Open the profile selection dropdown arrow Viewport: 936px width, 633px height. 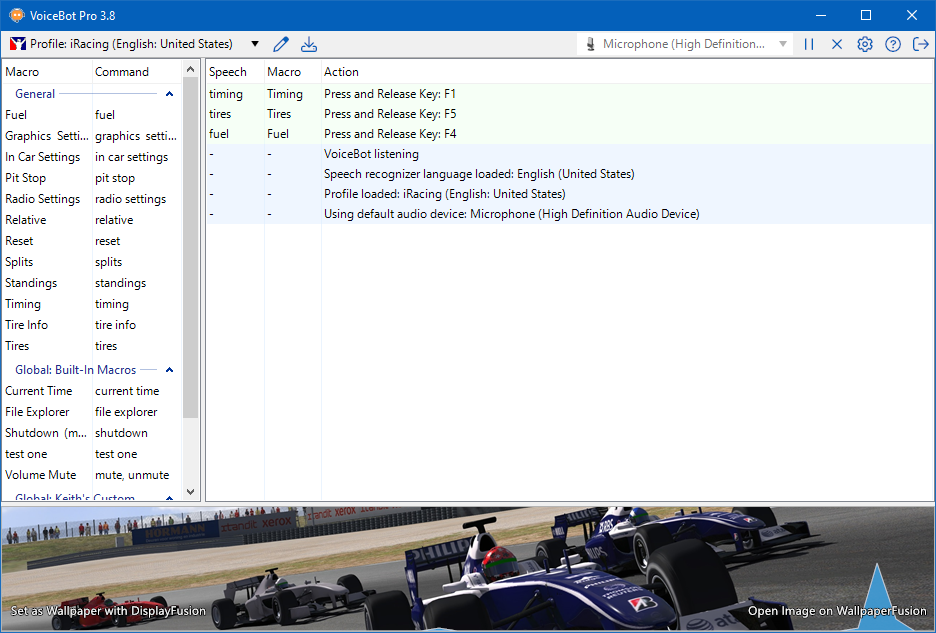pyautogui.click(x=255, y=44)
